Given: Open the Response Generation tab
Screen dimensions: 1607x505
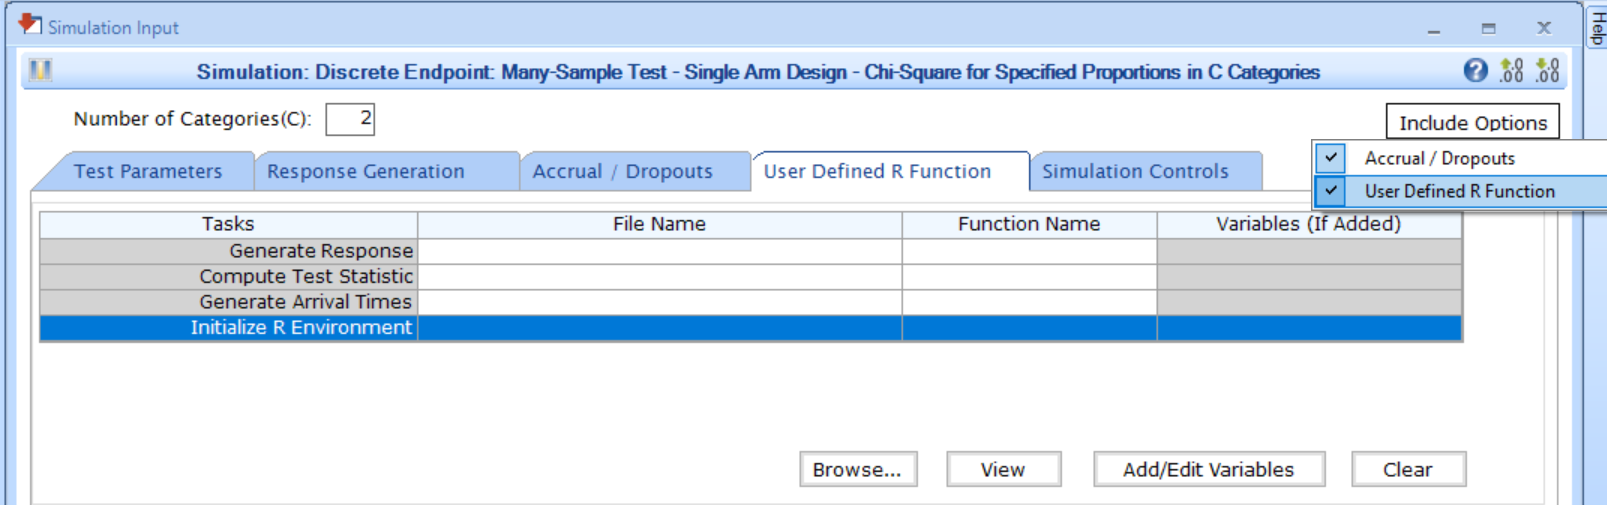Looking at the screenshot, I should (365, 172).
